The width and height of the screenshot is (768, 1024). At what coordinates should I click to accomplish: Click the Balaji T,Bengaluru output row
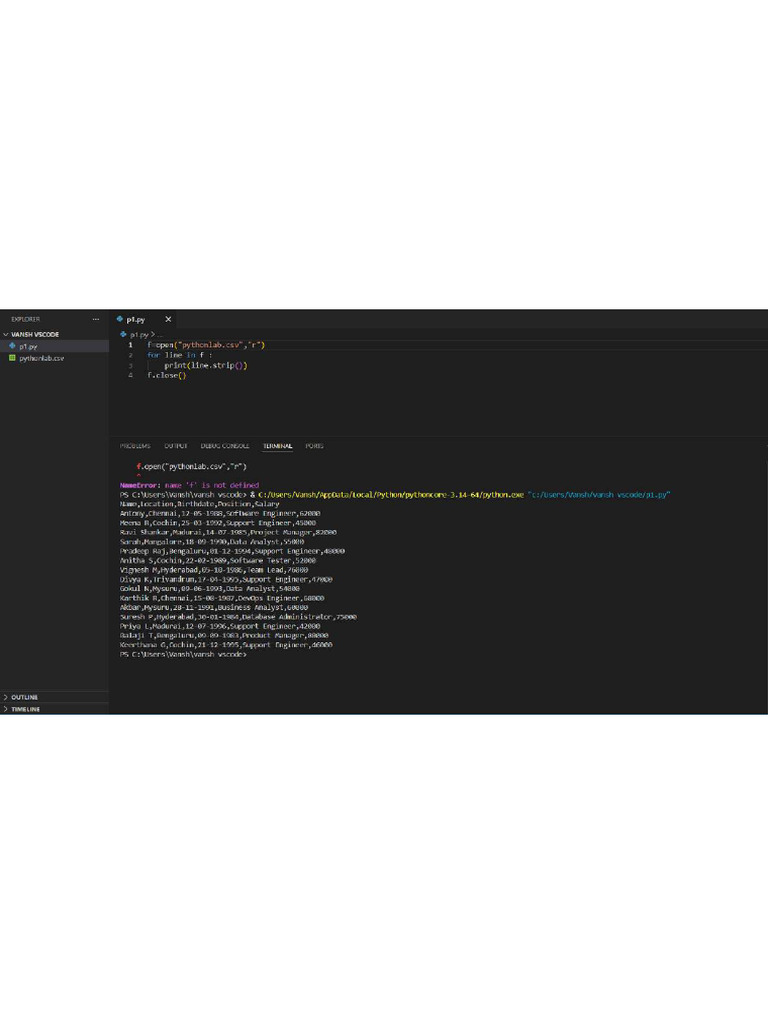coord(224,635)
